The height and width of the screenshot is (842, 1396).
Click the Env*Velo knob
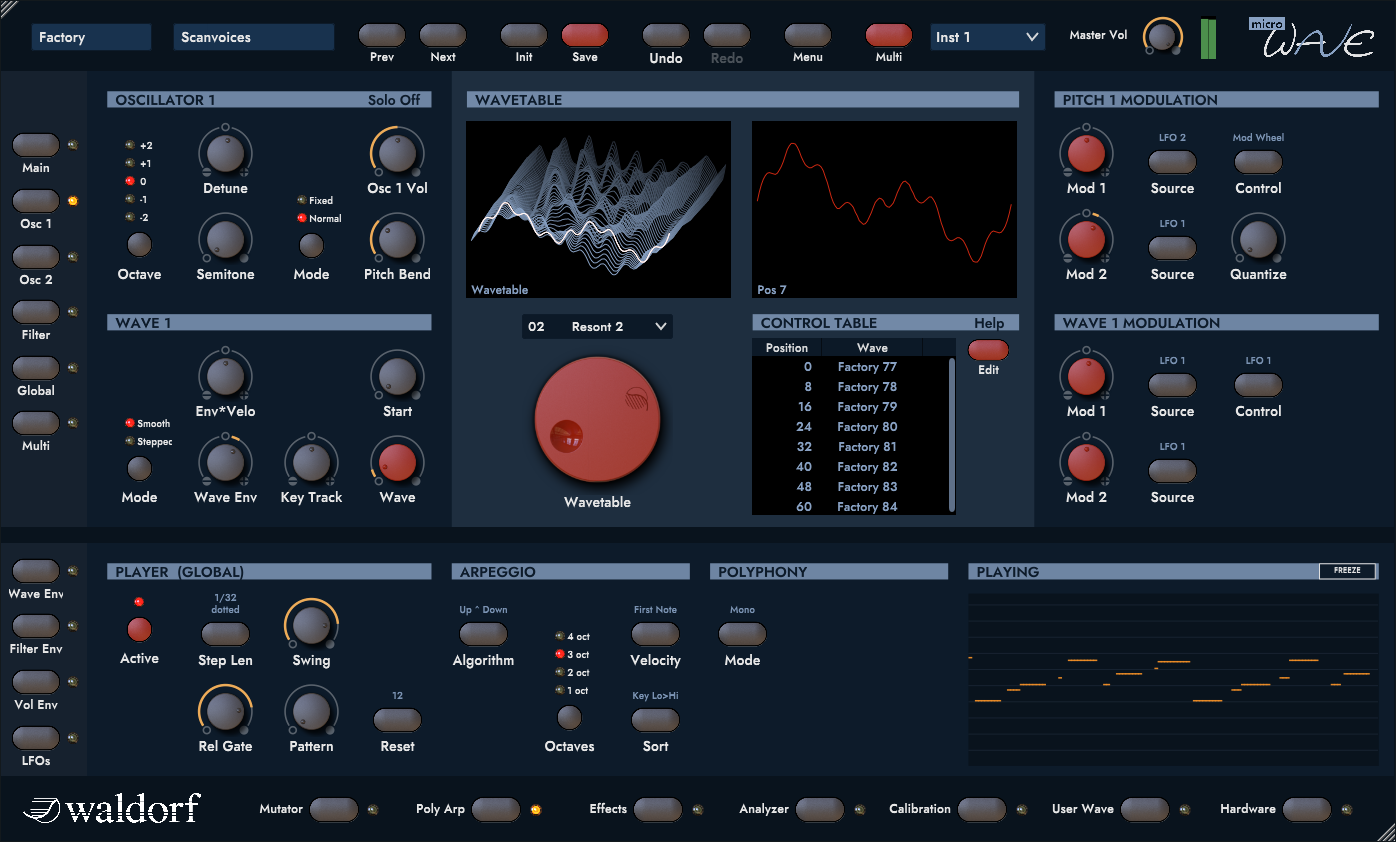(x=225, y=376)
